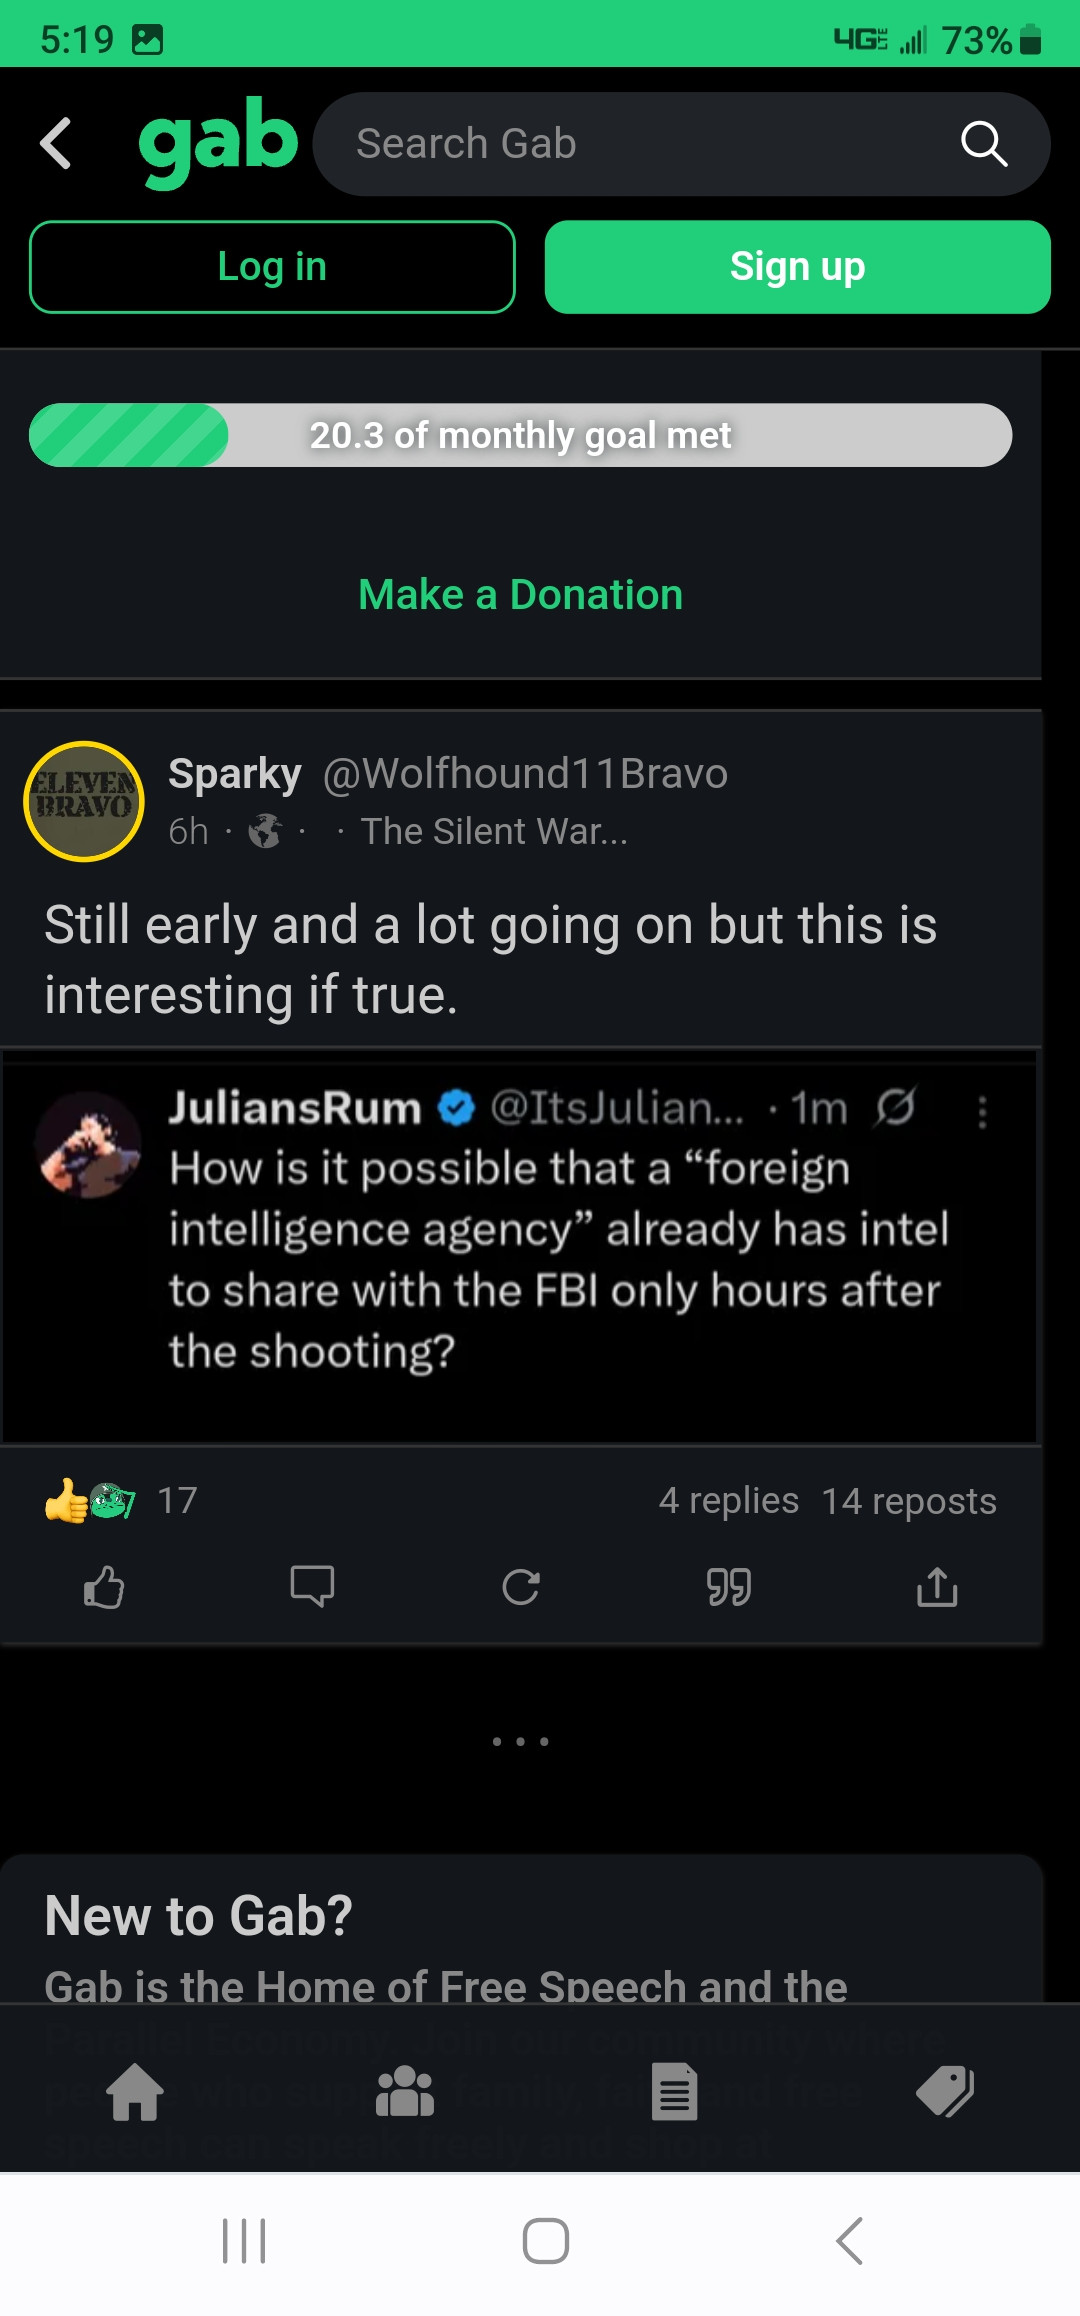
Task: Repost Sparky's post
Action: pos(521,1587)
